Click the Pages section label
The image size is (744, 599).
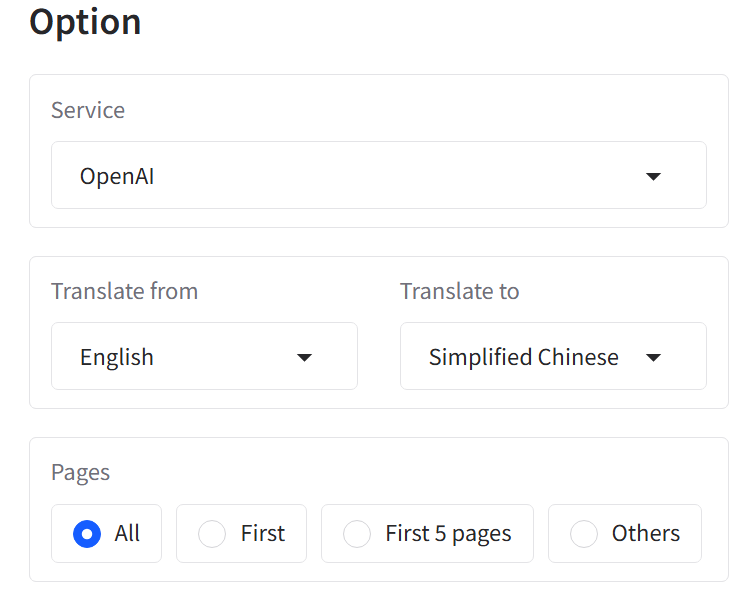click(x=80, y=472)
